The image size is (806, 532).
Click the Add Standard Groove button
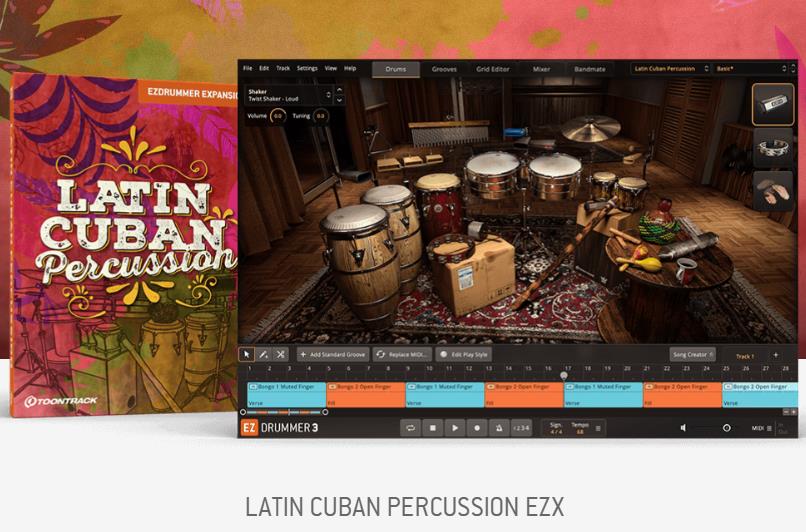point(333,355)
